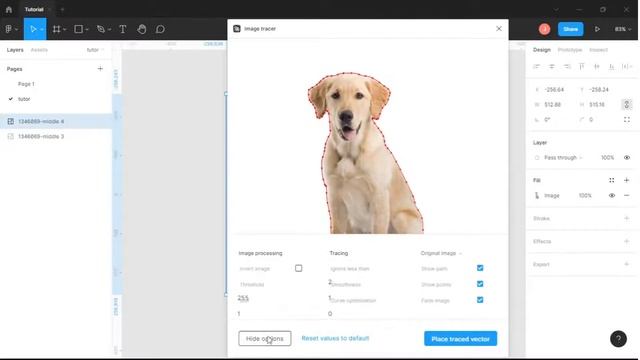This screenshot has width=640, height=360.
Task: Align horizontal centers in Design panel
Action: click(551, 66)
